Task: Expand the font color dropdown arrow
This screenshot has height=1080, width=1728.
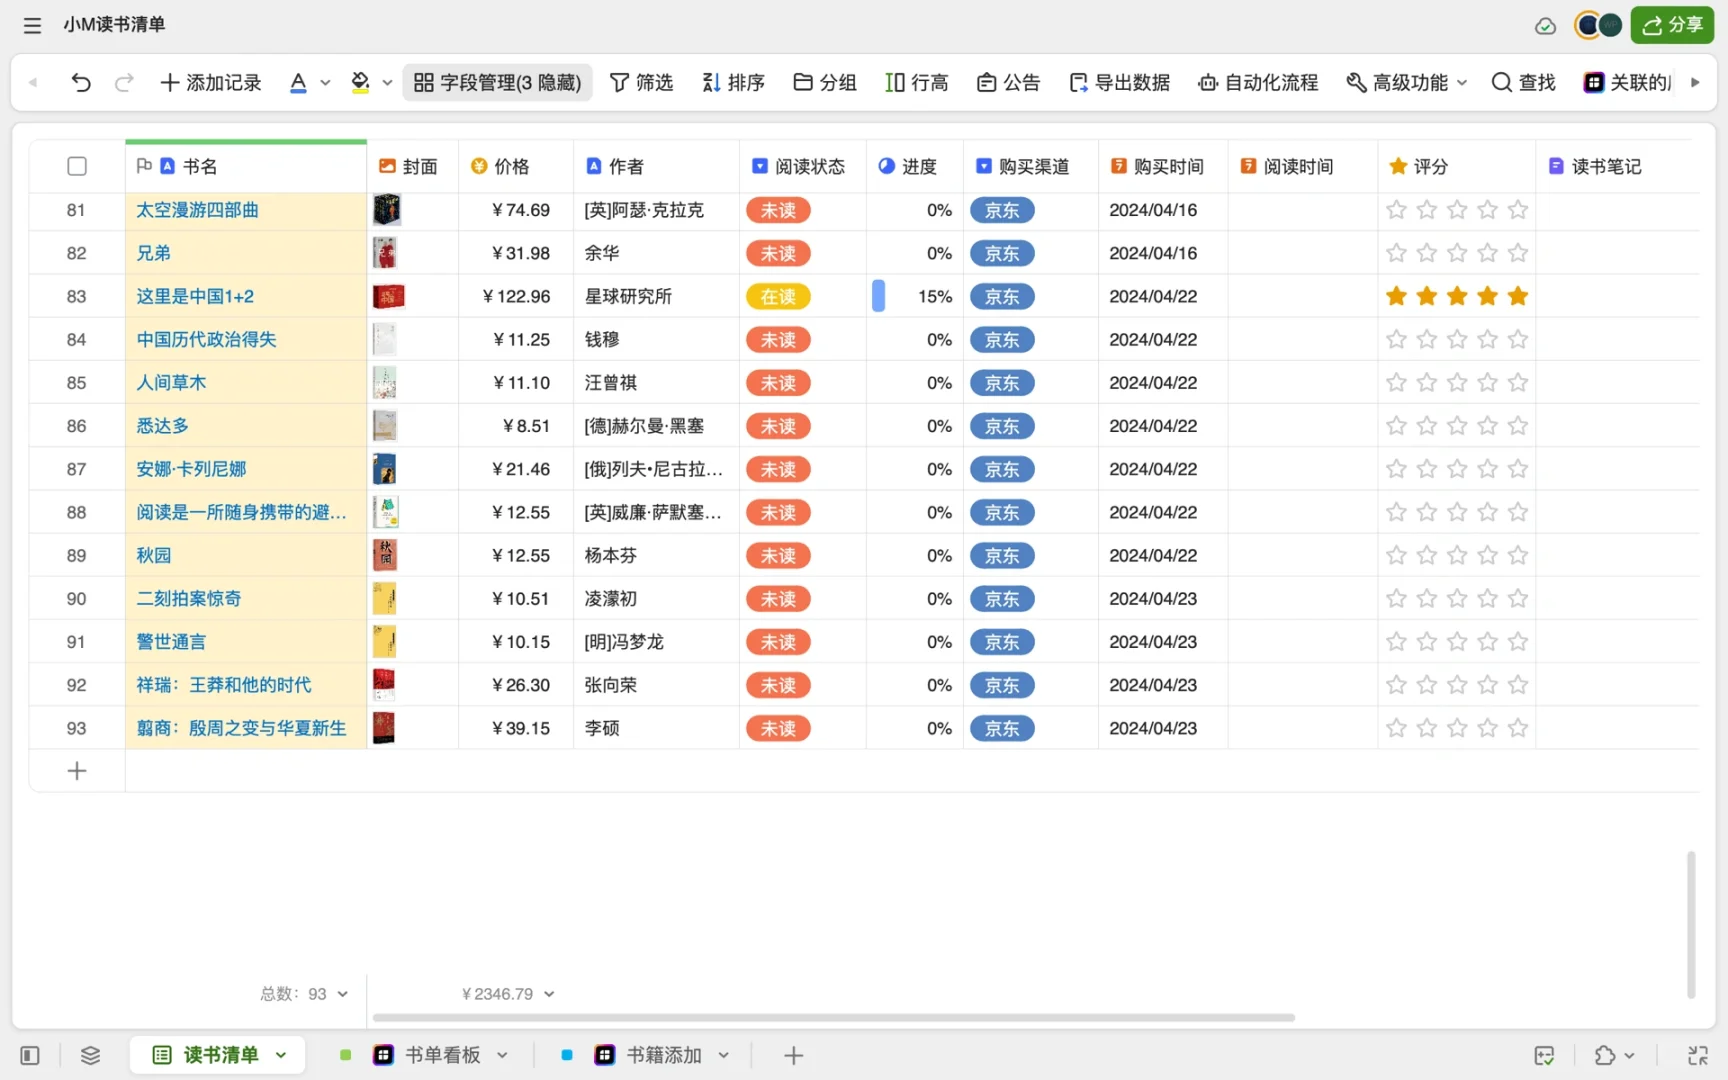Action: point(324,82)
